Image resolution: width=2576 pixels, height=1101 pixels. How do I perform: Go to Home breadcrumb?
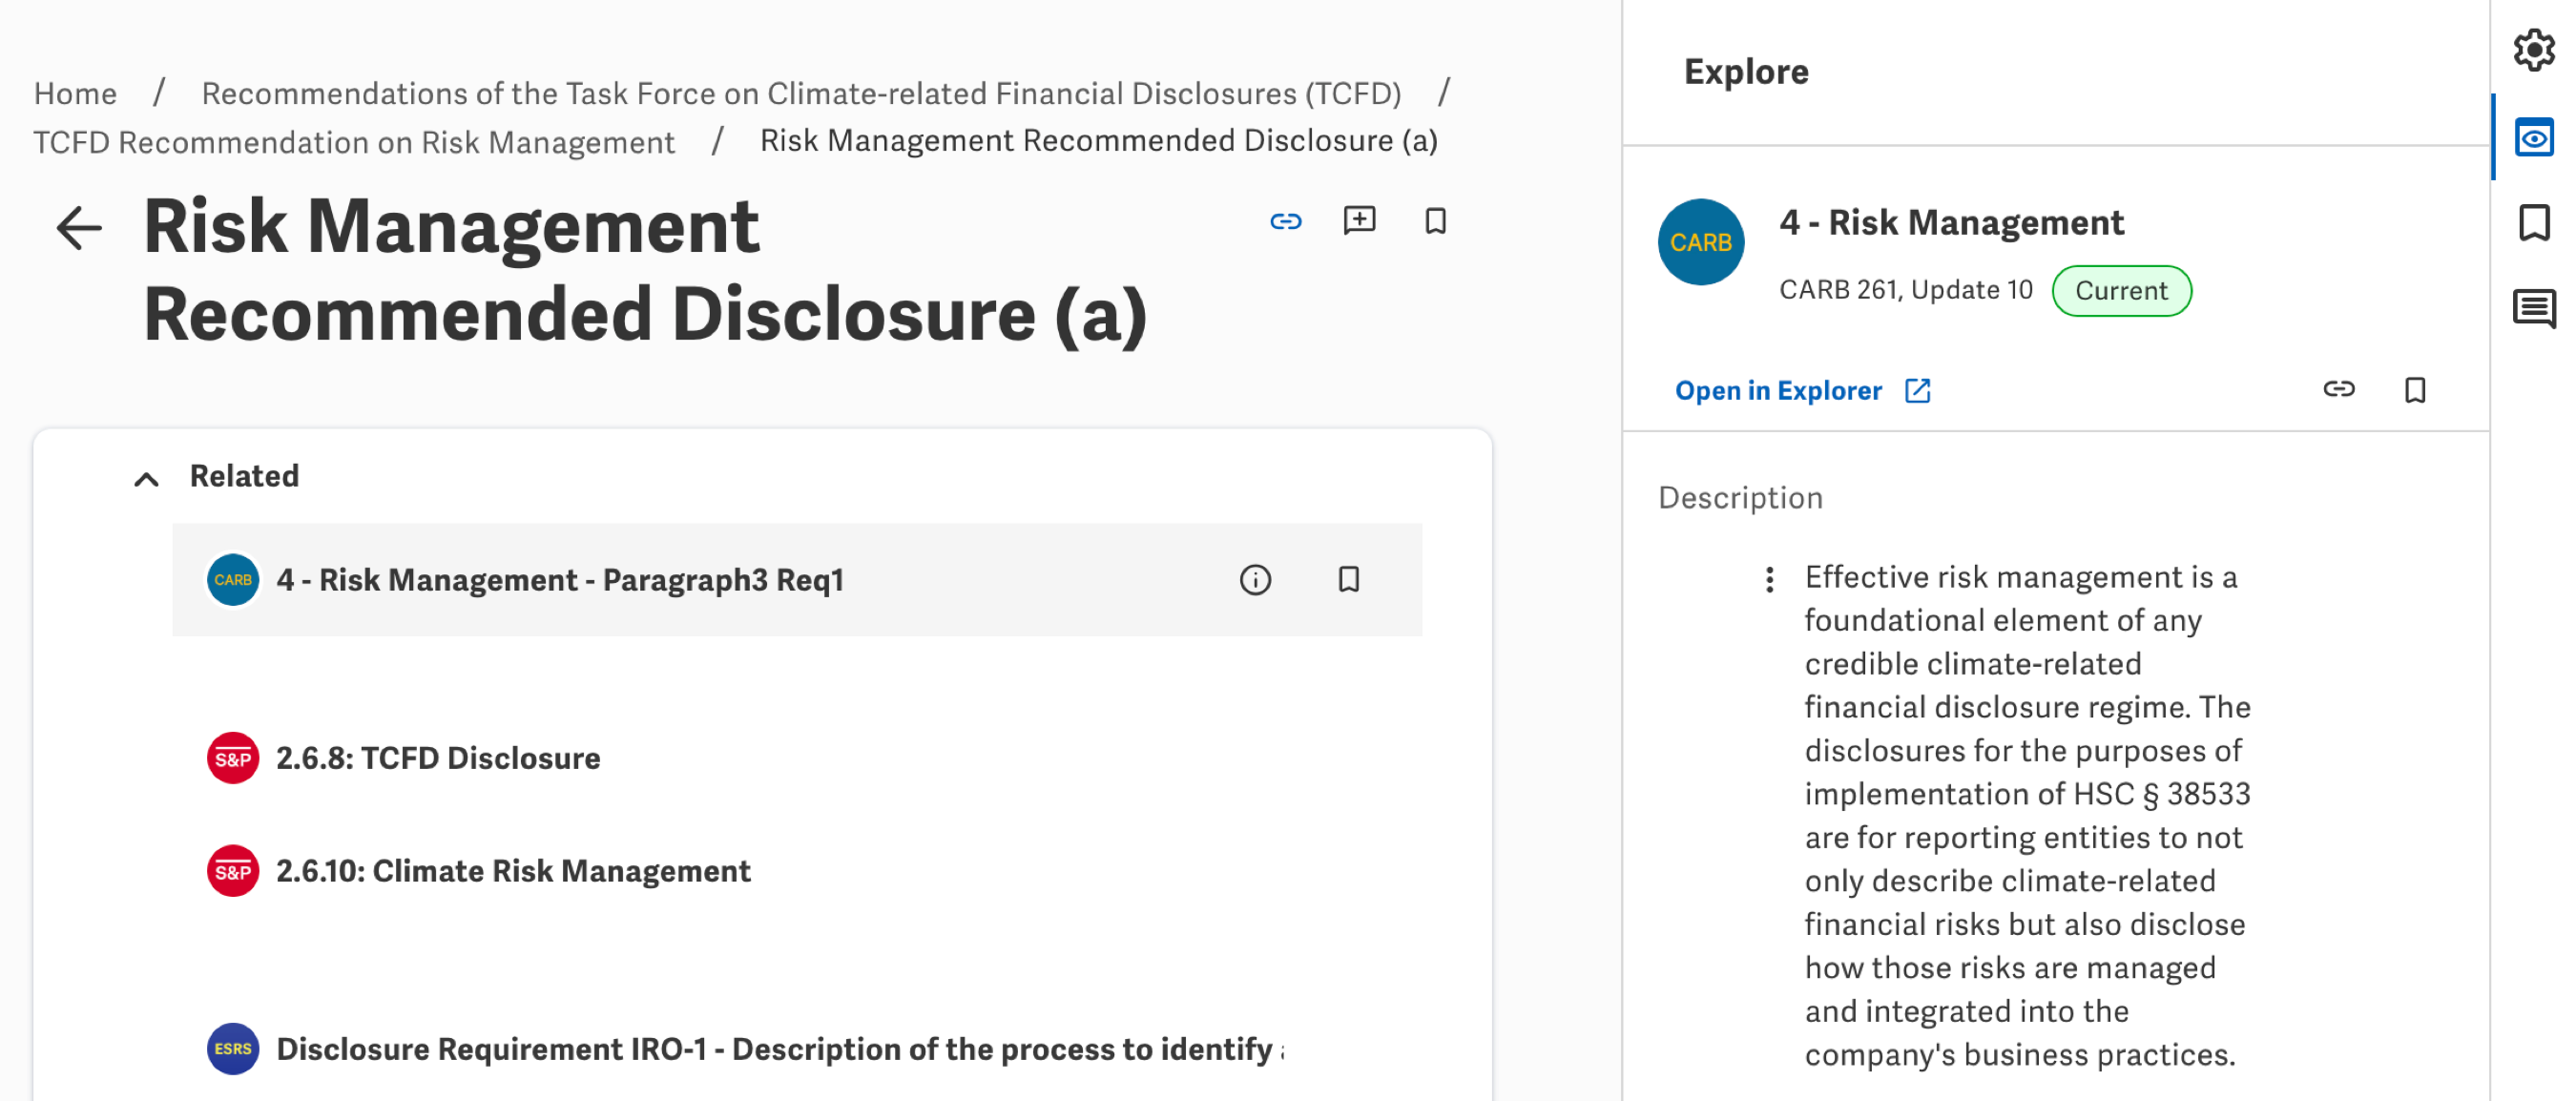(x=75, y=93)
